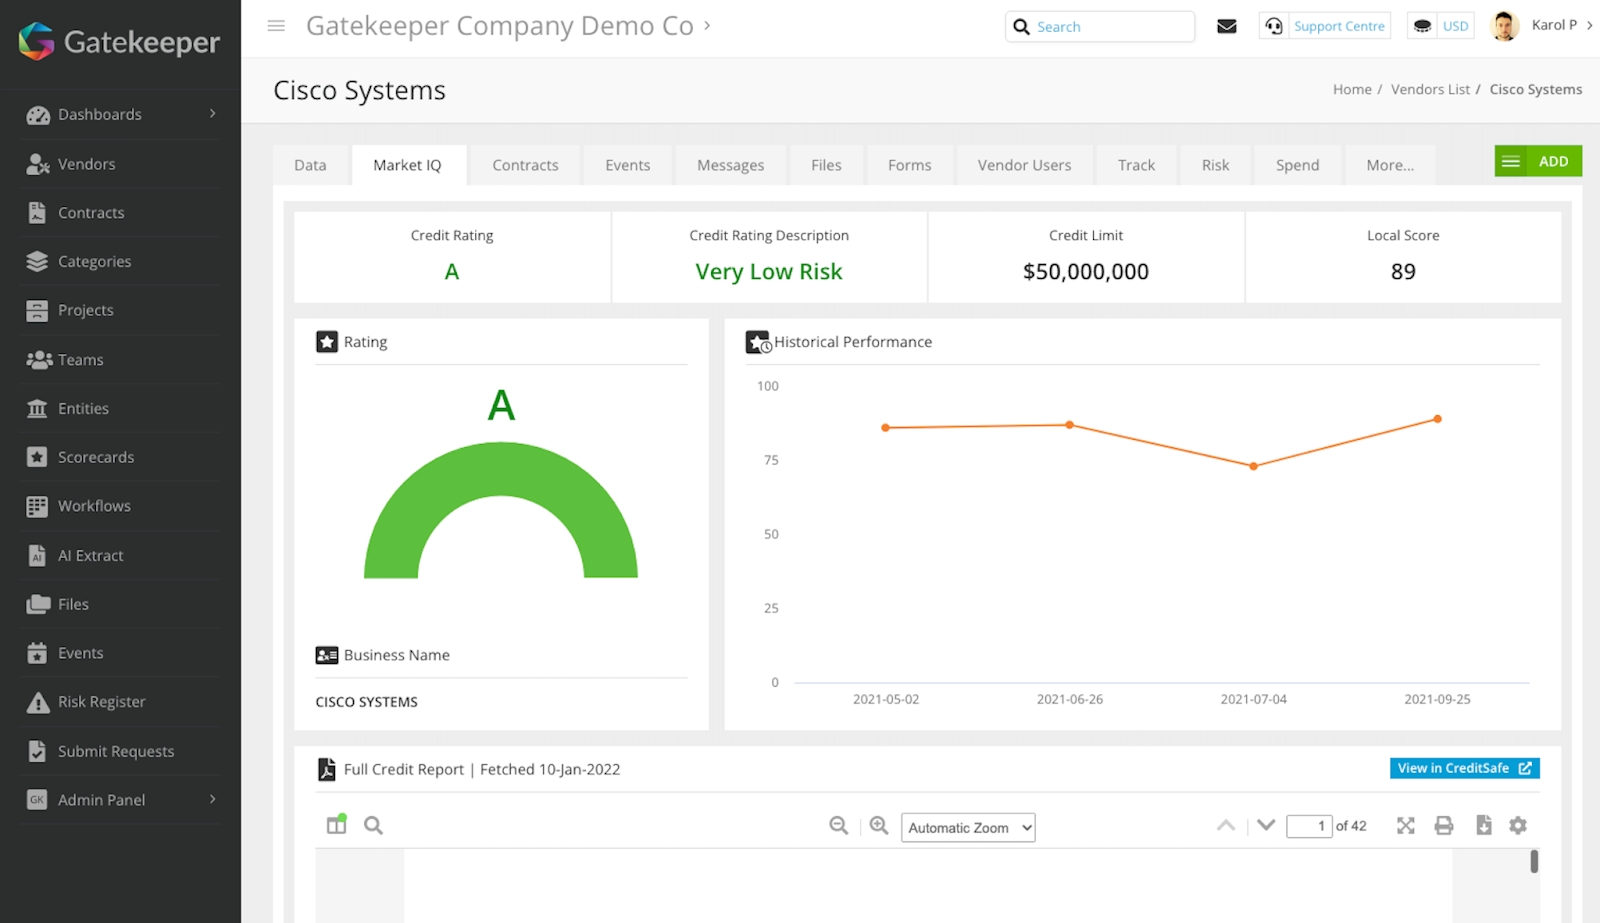This screenshot has height=923, width=1600.
Task: Click the Admin Panel GK icon
Action: point(37,800)
